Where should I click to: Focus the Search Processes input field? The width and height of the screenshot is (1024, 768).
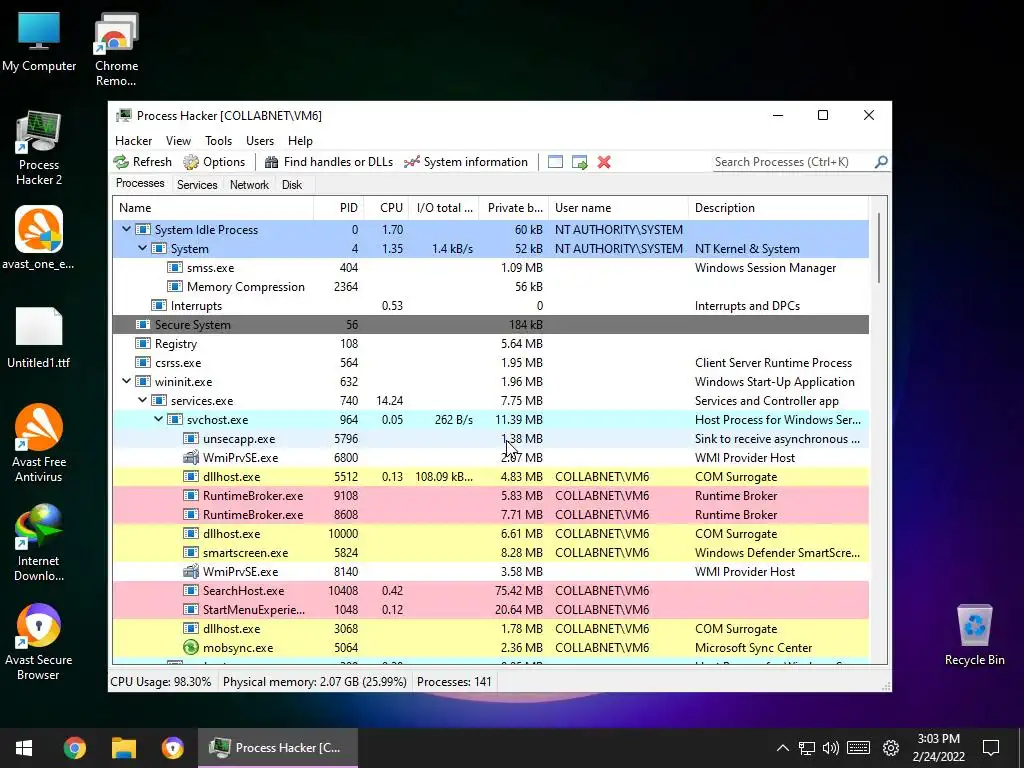(x=793, y=162)
